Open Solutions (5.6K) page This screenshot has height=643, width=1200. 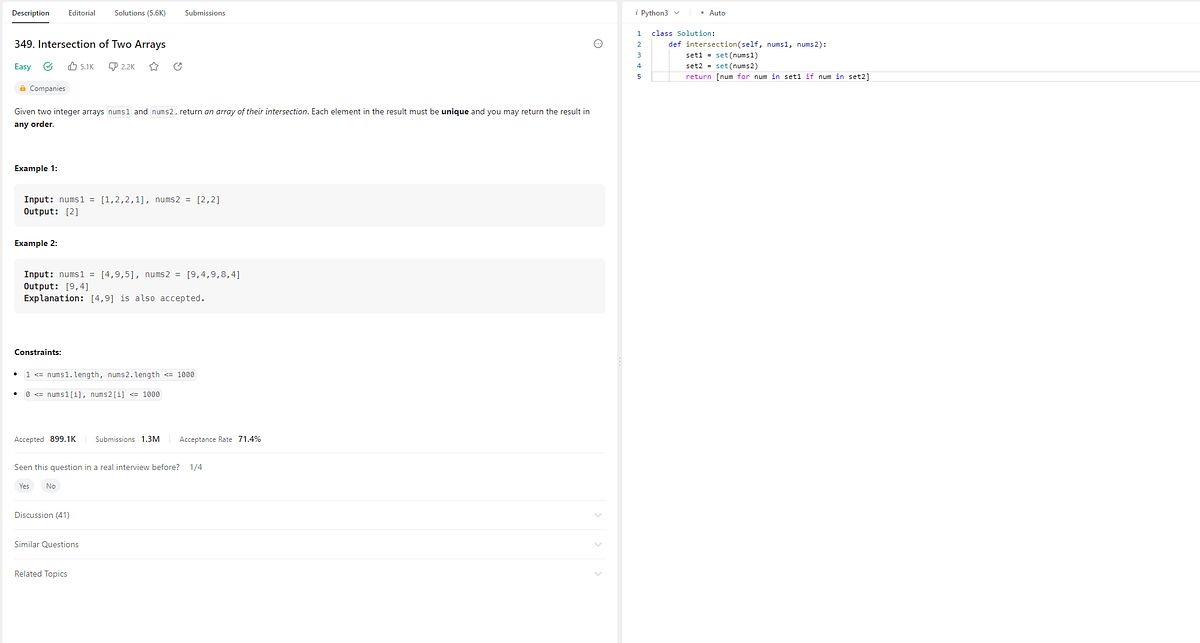139,13
